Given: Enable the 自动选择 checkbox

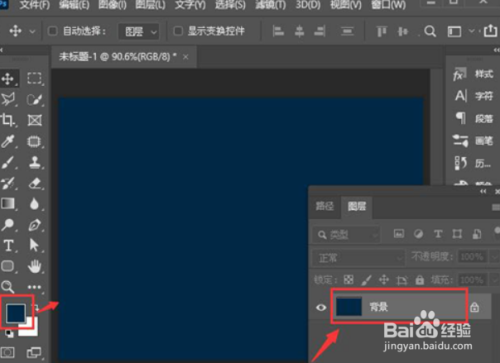Looking at the screenshot, I should click(x=53, y=31).
